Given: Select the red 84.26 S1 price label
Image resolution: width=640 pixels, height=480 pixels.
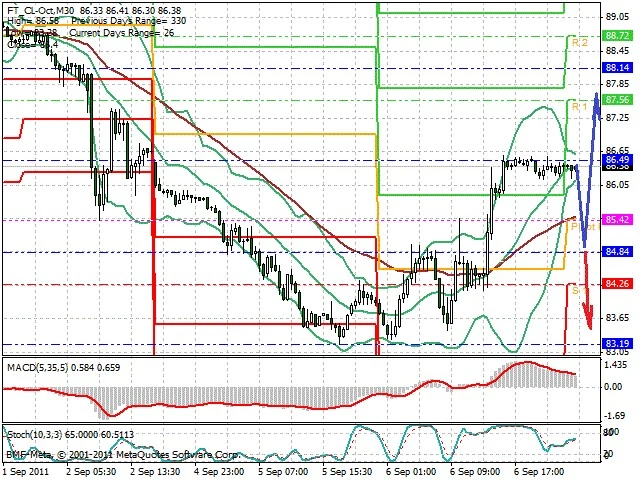Looking at the screenshot, I should click(617, 283).
